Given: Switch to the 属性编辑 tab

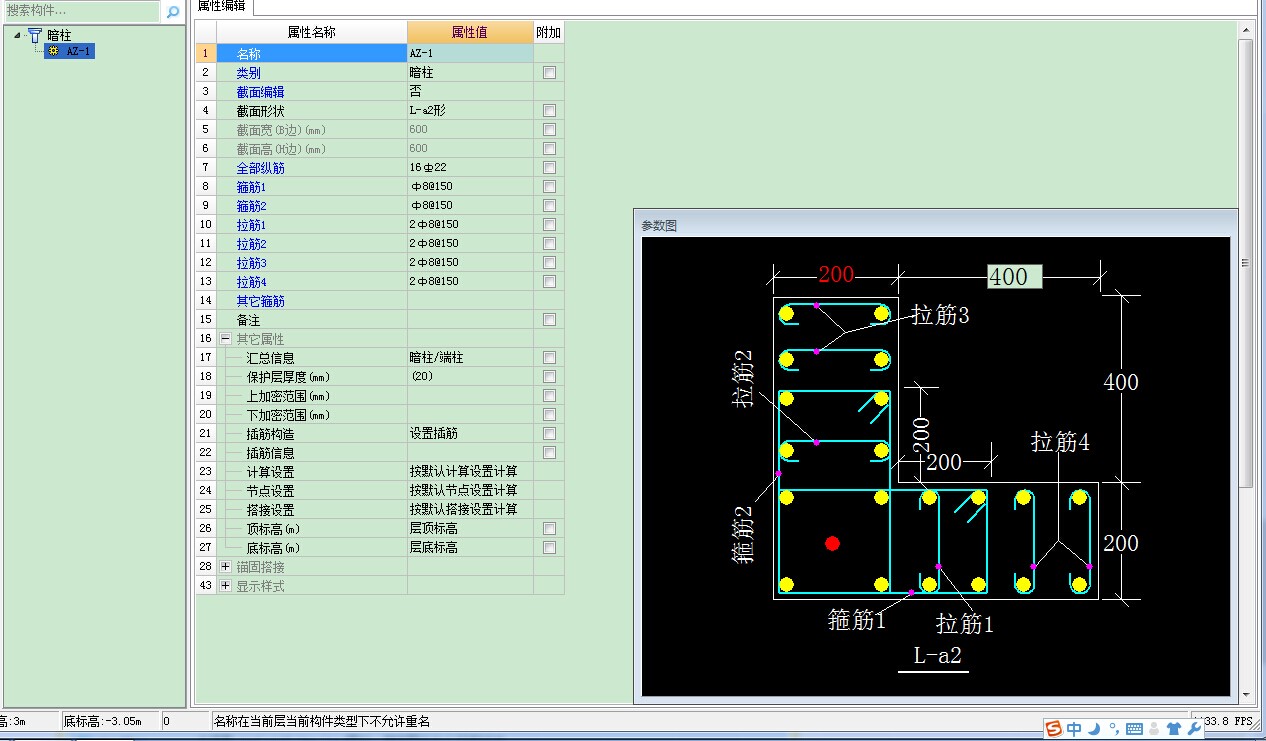Looking at the screenshot, I should (221, 6).
